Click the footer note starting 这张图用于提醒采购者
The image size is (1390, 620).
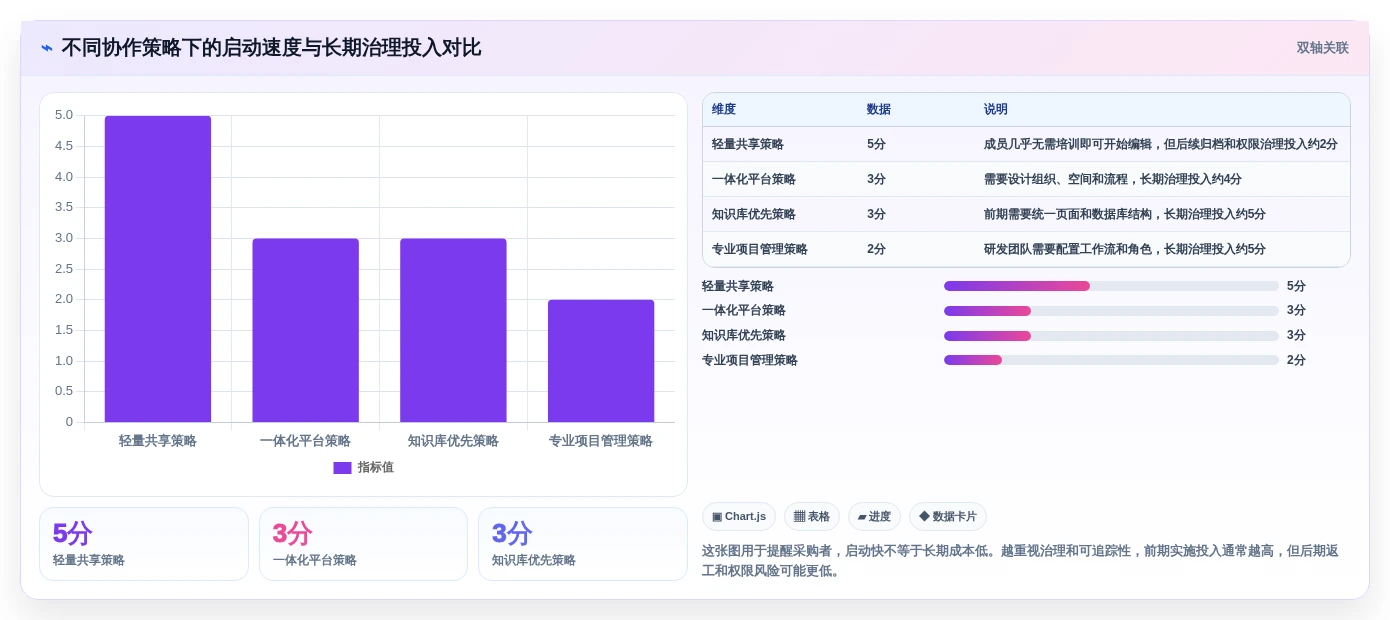[x=1020, y=561]
